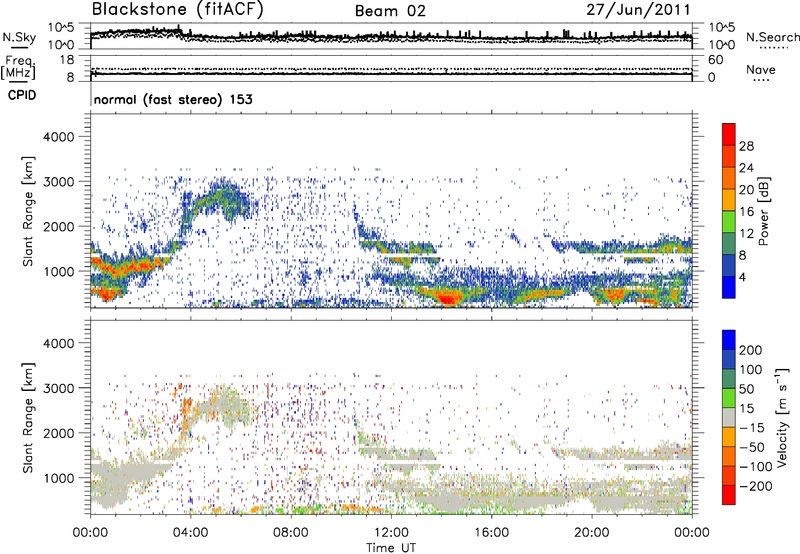The image size is (800, 554).
Task: Click the blue bottom of the Power color bar
Action: [729, 287]
